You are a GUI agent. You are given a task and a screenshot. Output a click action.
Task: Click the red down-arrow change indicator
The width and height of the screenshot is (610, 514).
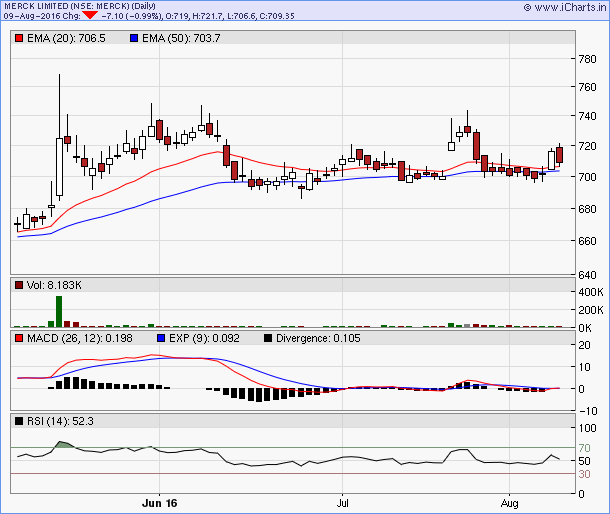[x=90, y=15]
